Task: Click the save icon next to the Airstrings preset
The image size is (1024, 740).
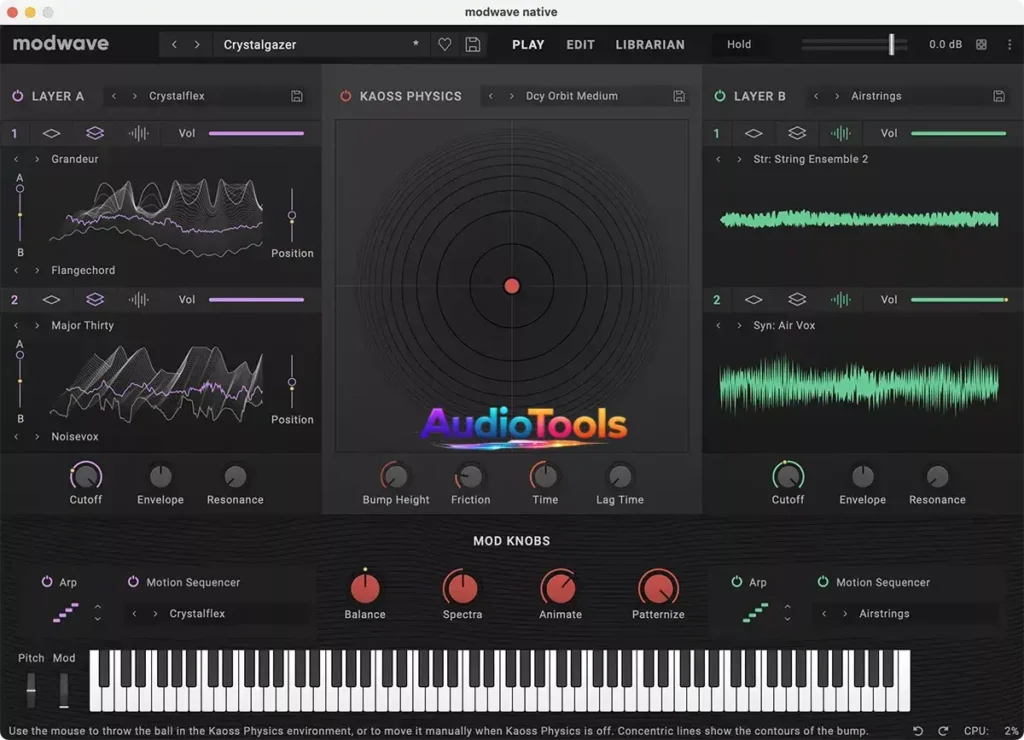Action: click(x=997, y=96)
